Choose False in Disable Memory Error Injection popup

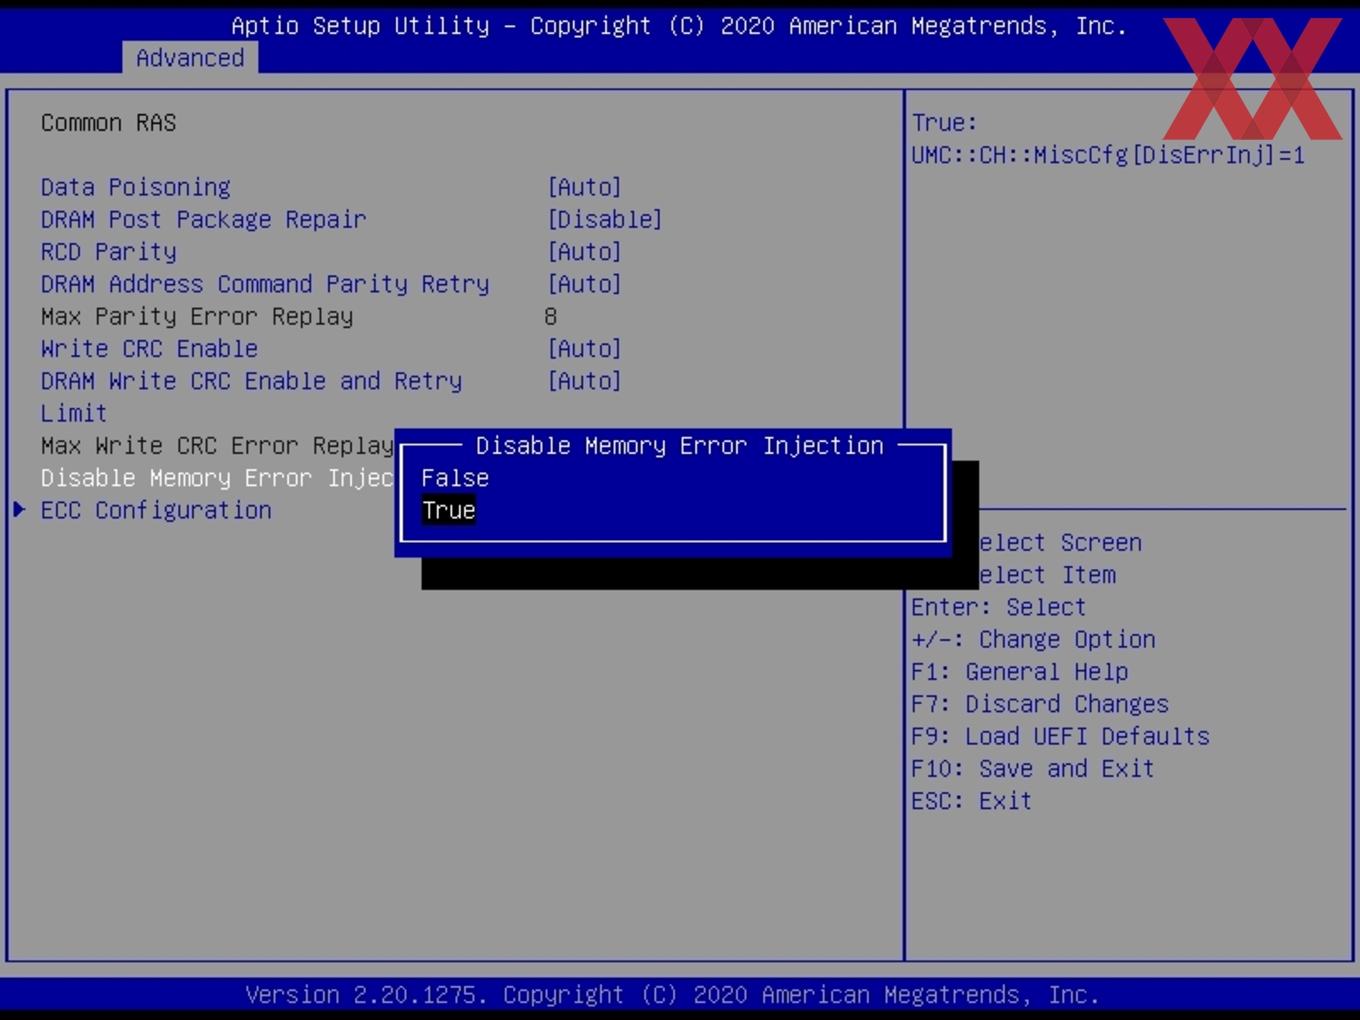click(455, 478)
